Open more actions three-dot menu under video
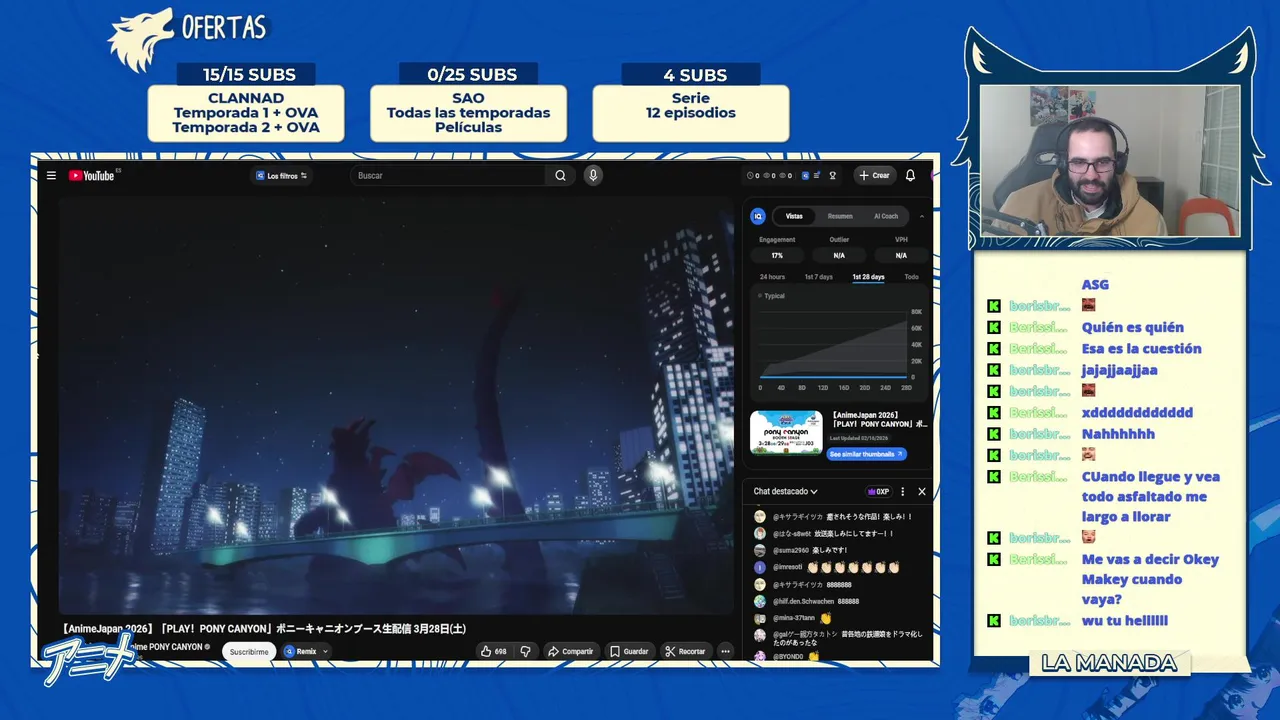 (726, 651)
